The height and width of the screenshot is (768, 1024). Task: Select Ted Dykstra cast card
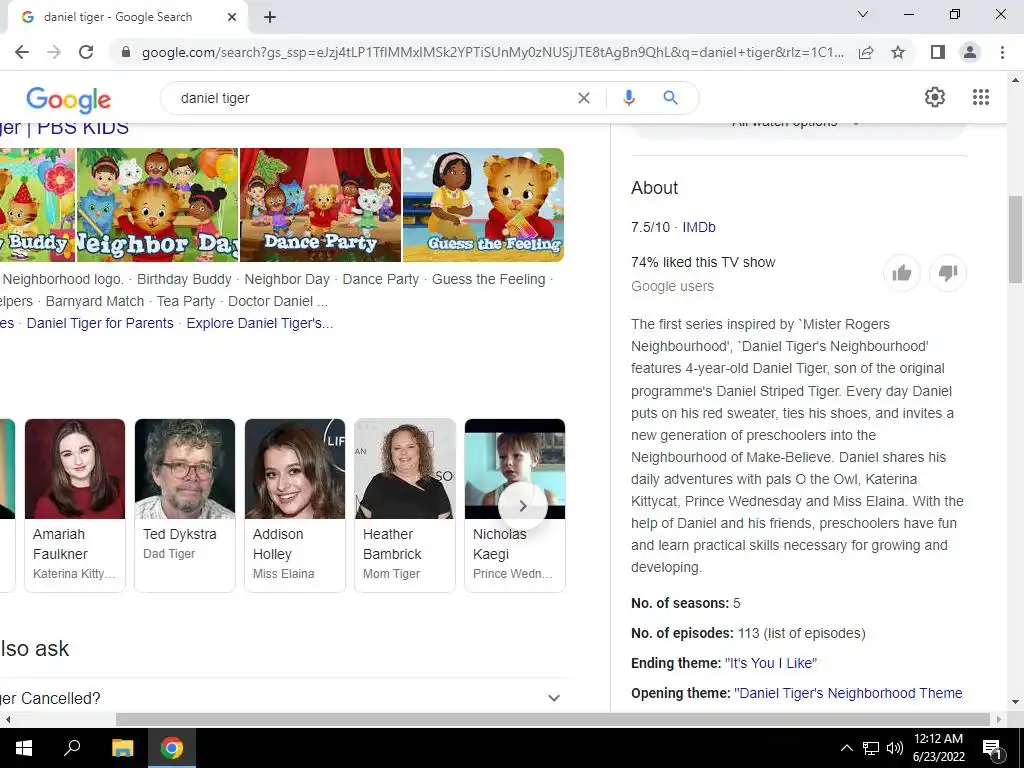point(185,505)
